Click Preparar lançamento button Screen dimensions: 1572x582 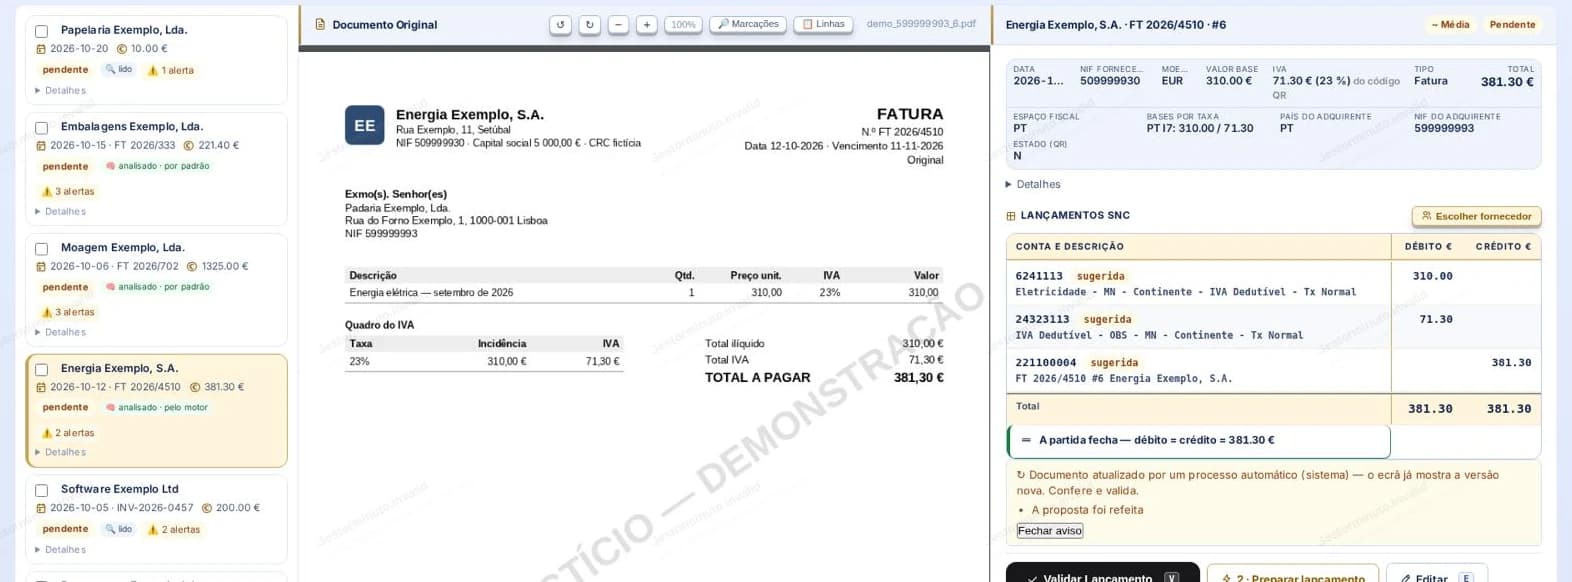pyautogui.click(x=1292, y=574)
